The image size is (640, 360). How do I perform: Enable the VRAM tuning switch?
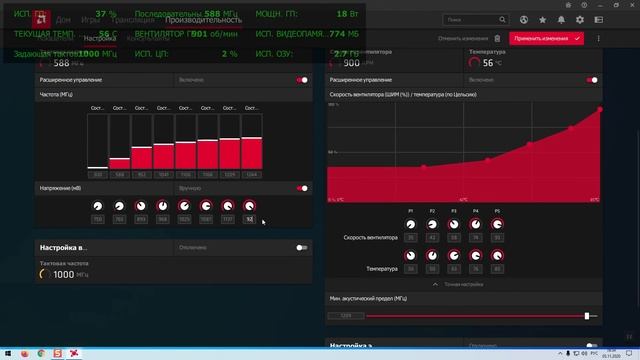302,247
